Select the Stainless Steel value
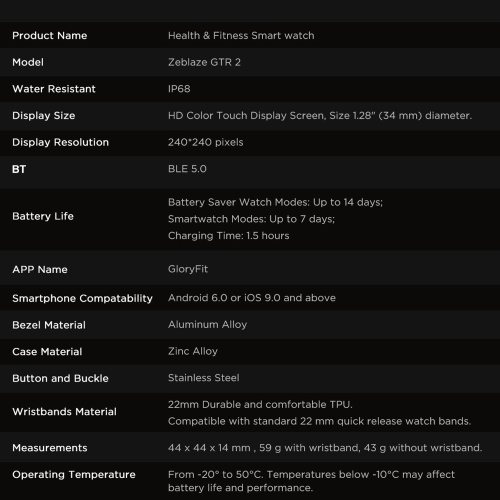This screenshot has width=500, height=500. pos(204,378)
